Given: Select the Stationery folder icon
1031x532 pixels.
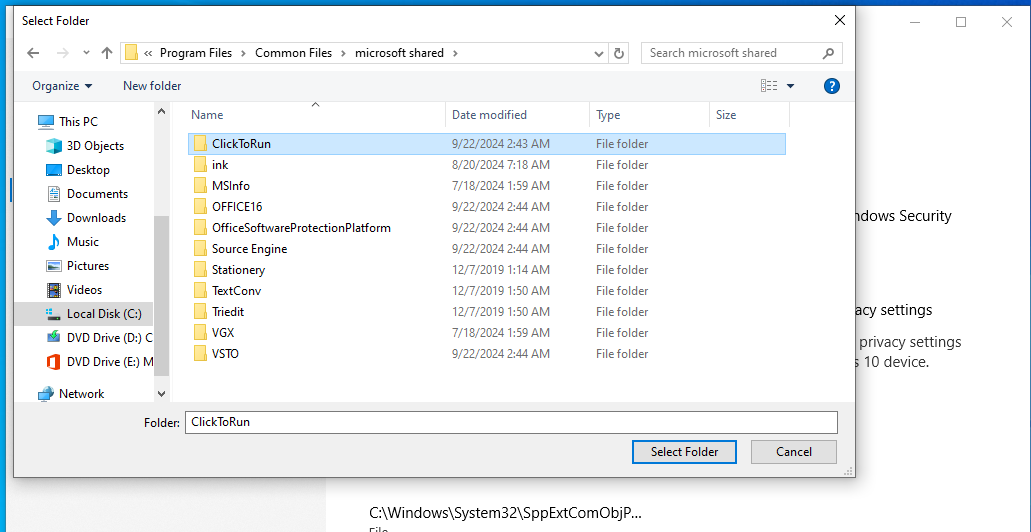Looking at the screenshot, I should [201, 270].
